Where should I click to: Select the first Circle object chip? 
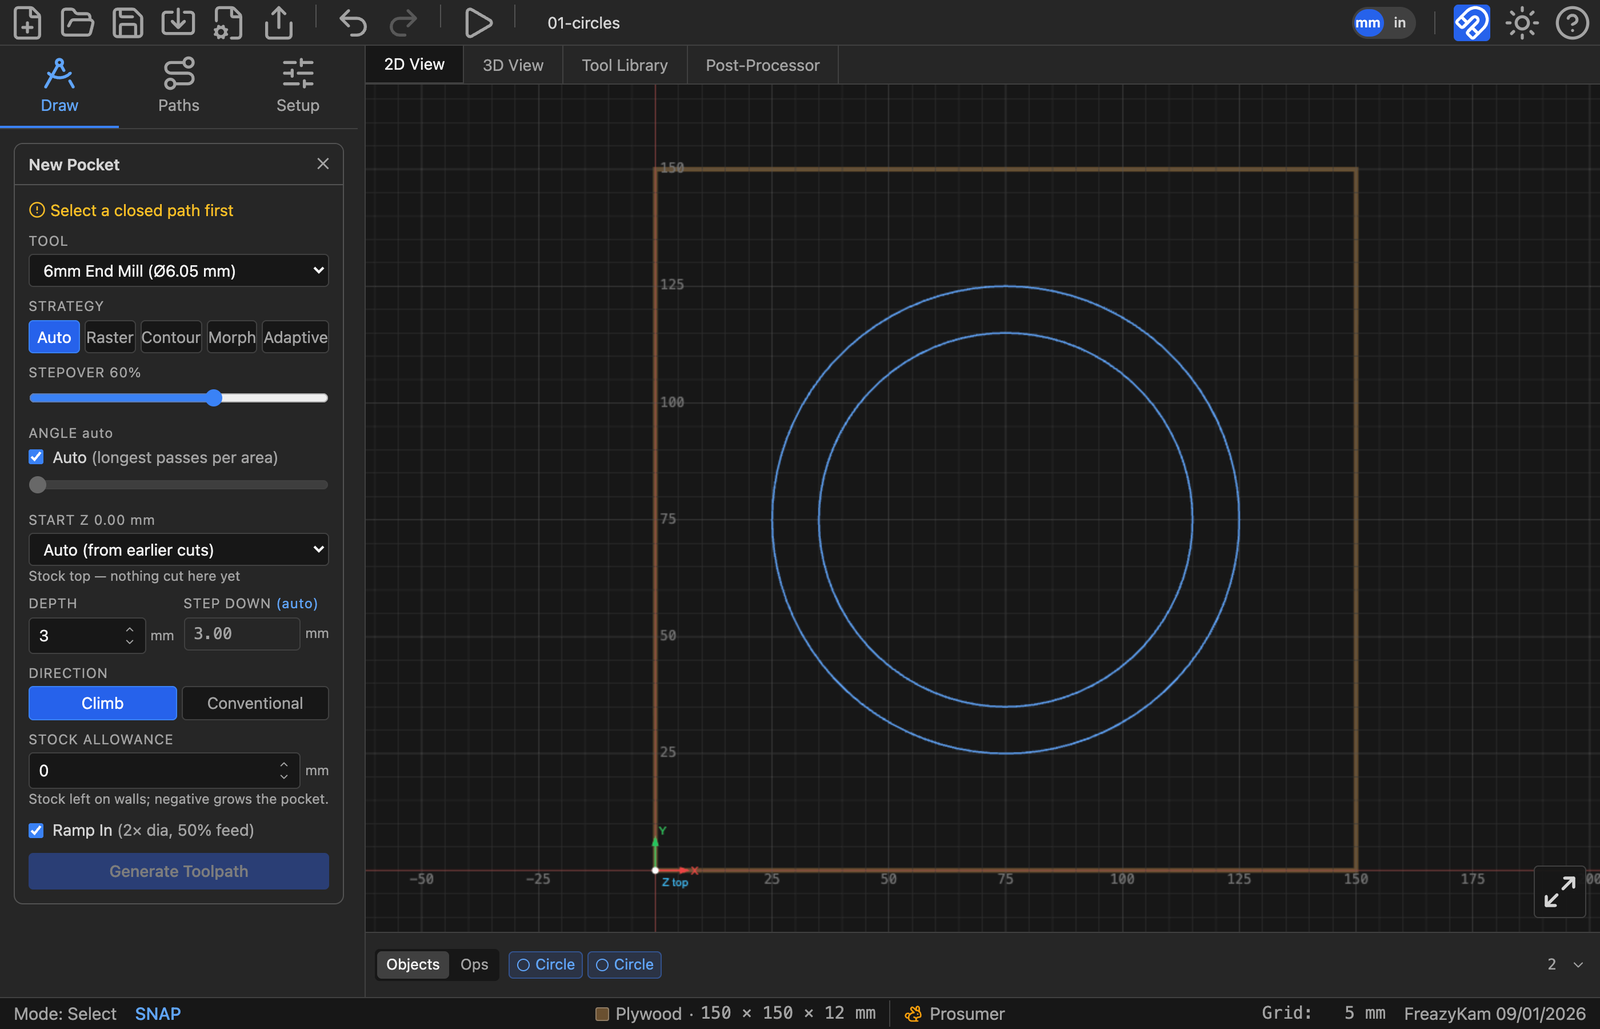click(546, 964)
